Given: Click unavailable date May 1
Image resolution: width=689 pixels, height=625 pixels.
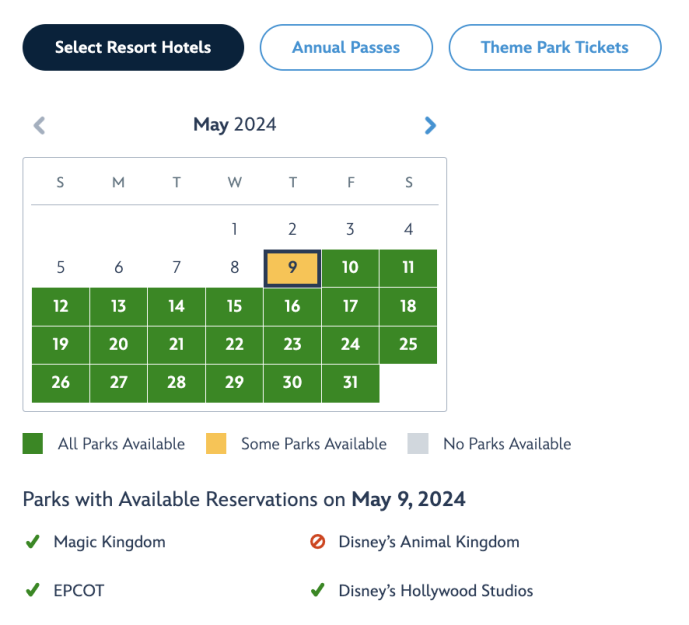Looking at the screenshot, I should [x=235, y=229].
